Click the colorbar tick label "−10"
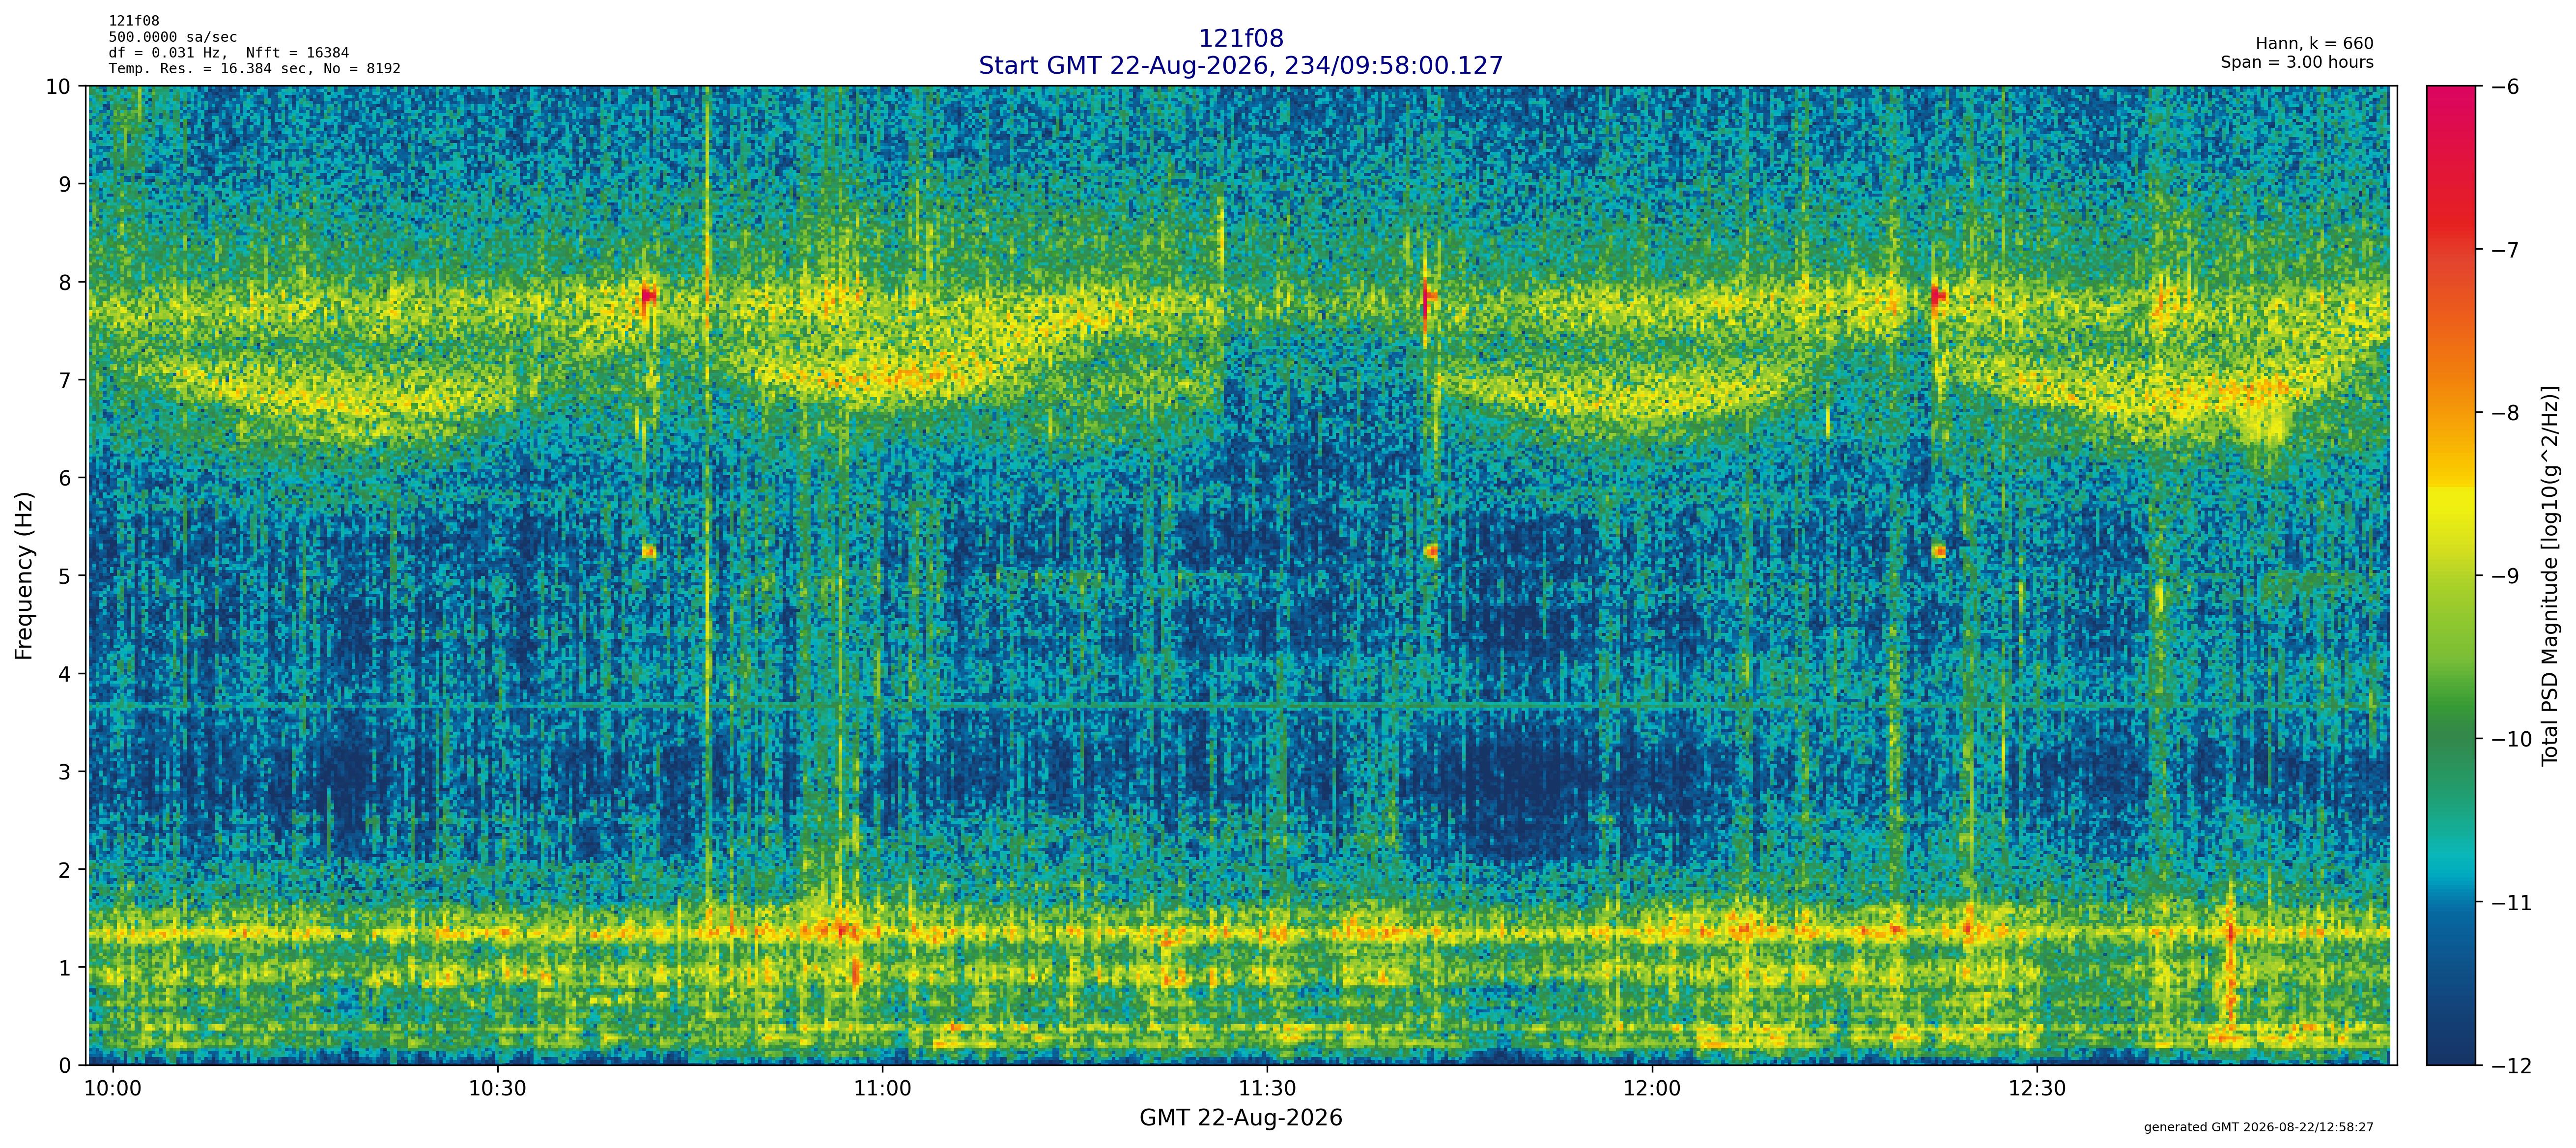 2511,739
